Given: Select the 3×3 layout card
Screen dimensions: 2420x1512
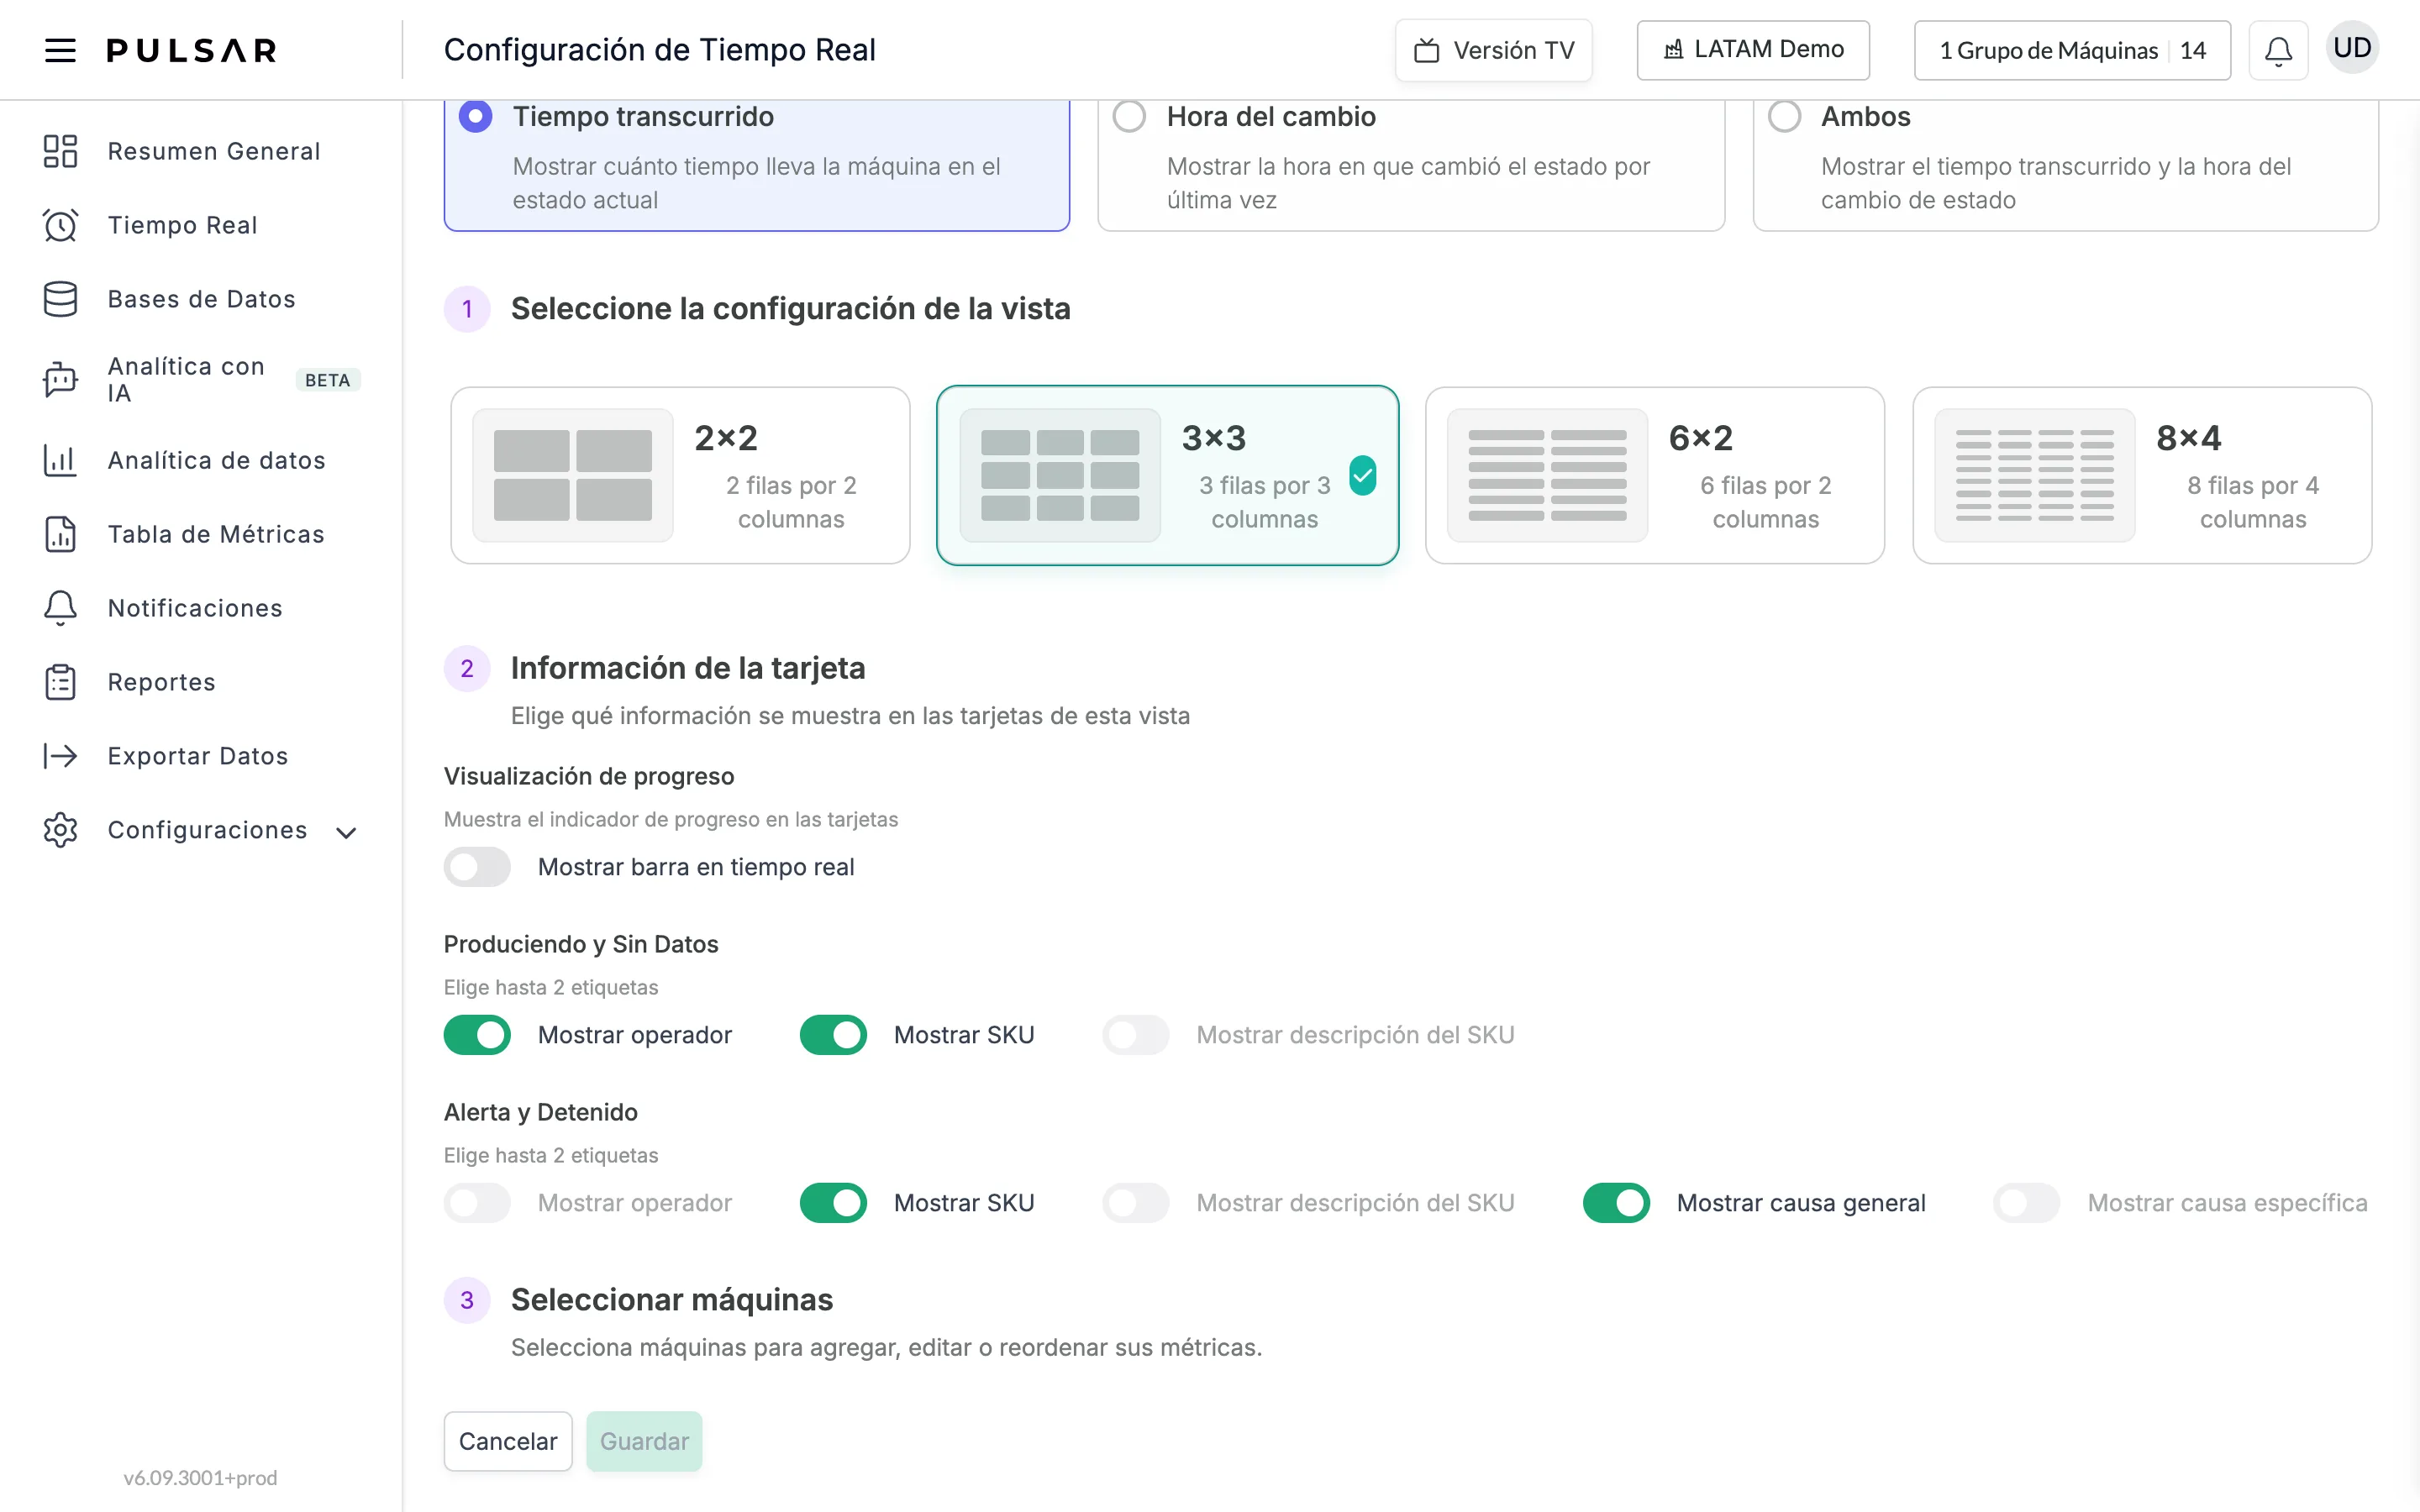Looking at the screenshot, I should click(x=1167, y=475).
